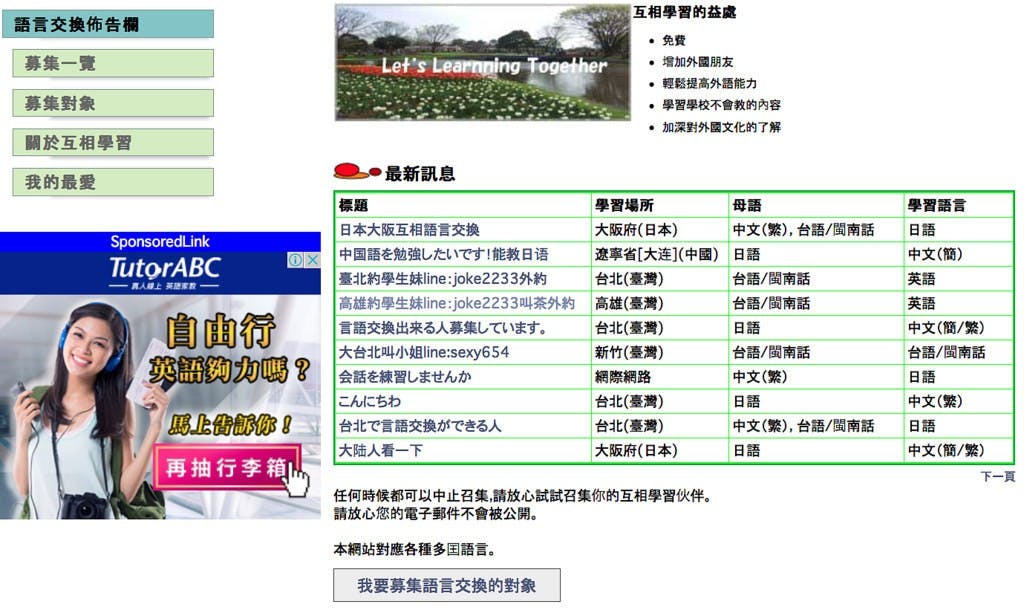
Task: Click bullet text 學習學校不會教的內容
Action: pos(721,105)
